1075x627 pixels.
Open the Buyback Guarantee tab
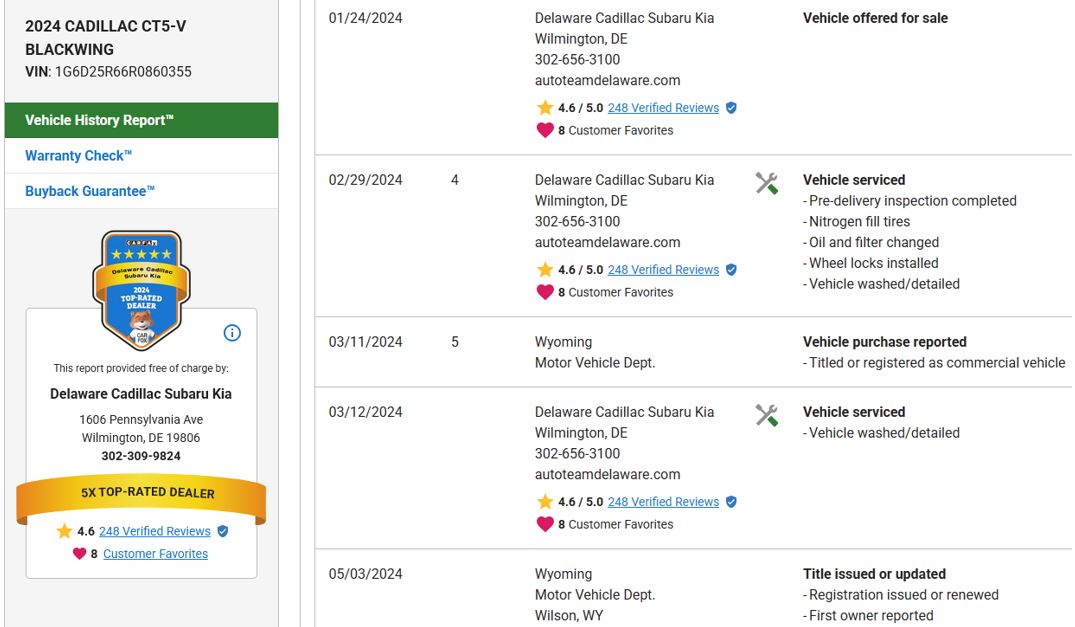(90, 191)
